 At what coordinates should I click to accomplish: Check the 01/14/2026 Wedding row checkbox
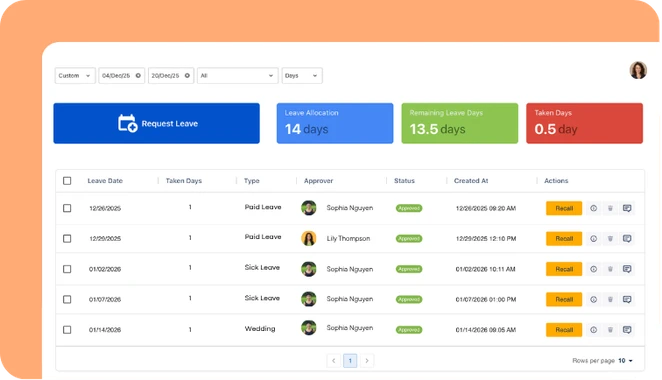[67, 330]
